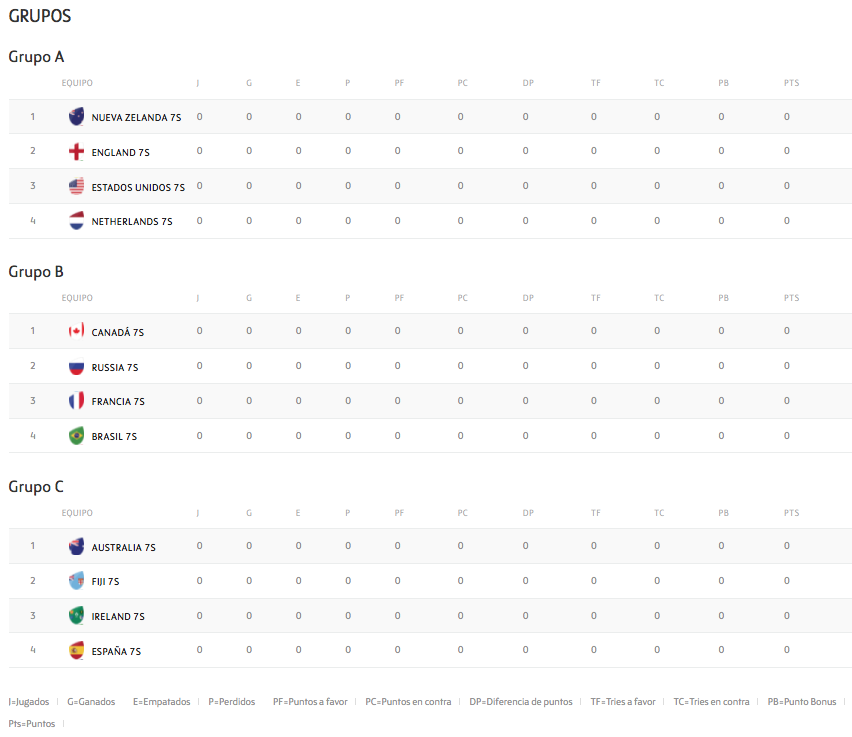The width and height of the screenshot is (852, 737).
Task: Click the England 7s flag icon
Action: tap(76, 152)
